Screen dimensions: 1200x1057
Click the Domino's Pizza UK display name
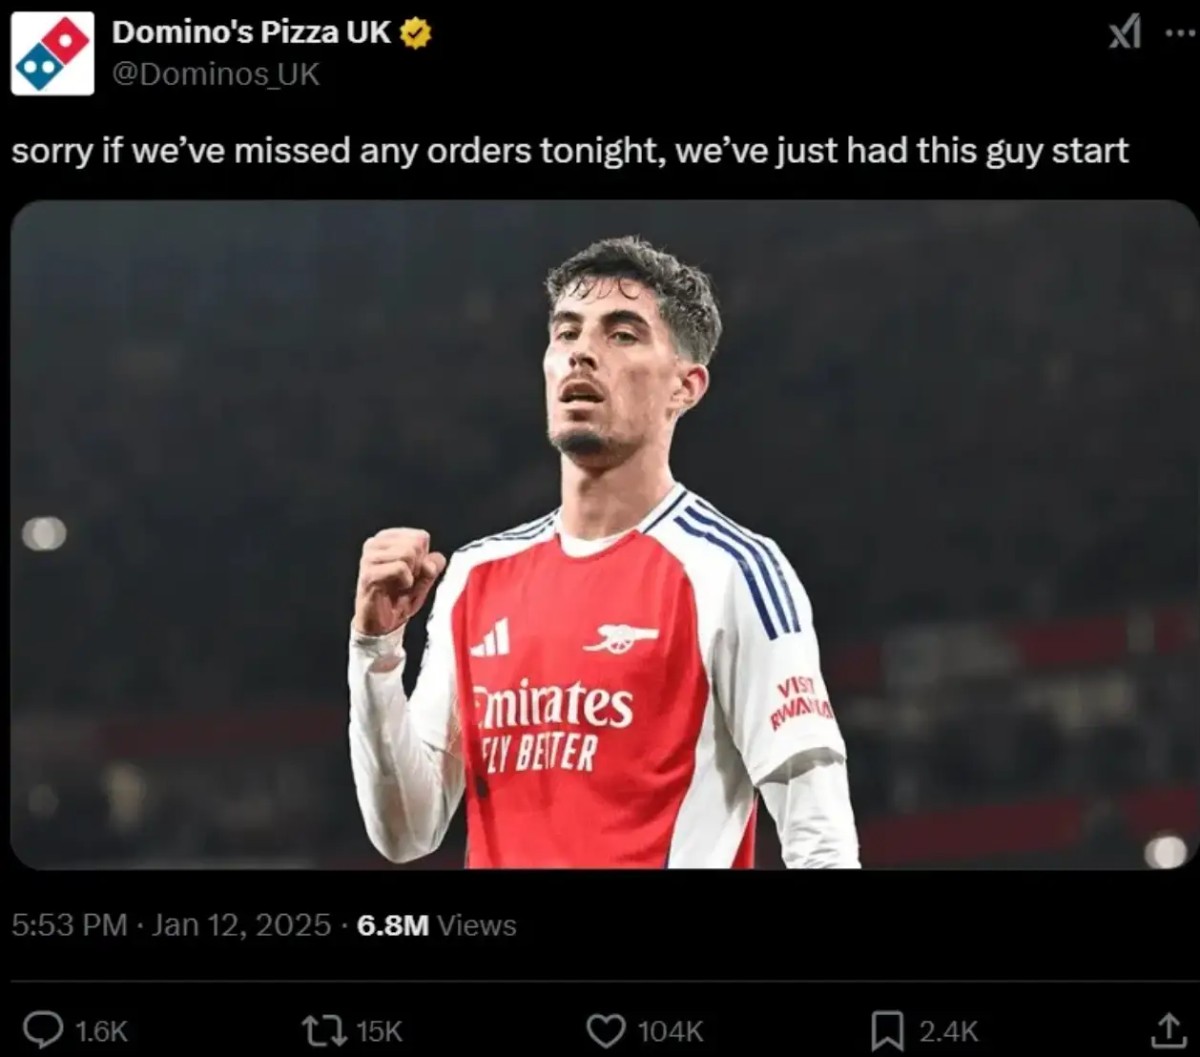tap(251, 32)
